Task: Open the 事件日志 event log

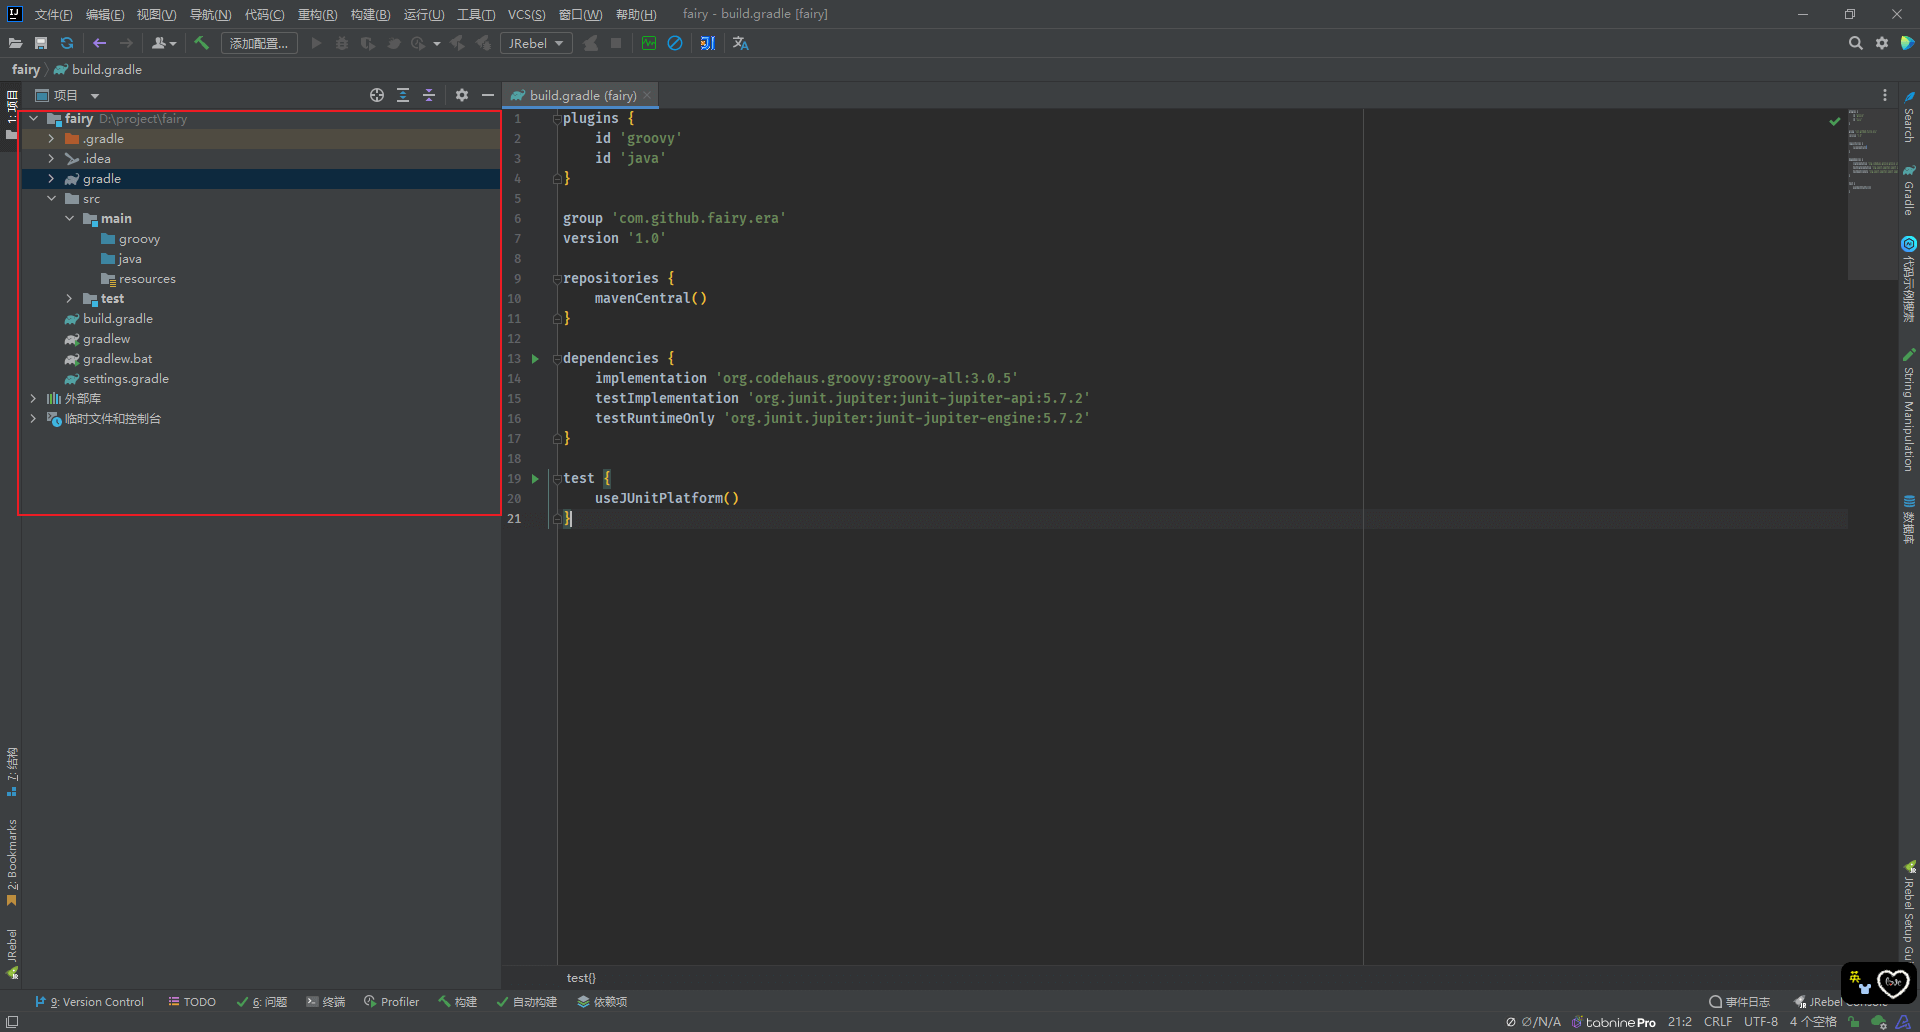Action: 1739,1001
